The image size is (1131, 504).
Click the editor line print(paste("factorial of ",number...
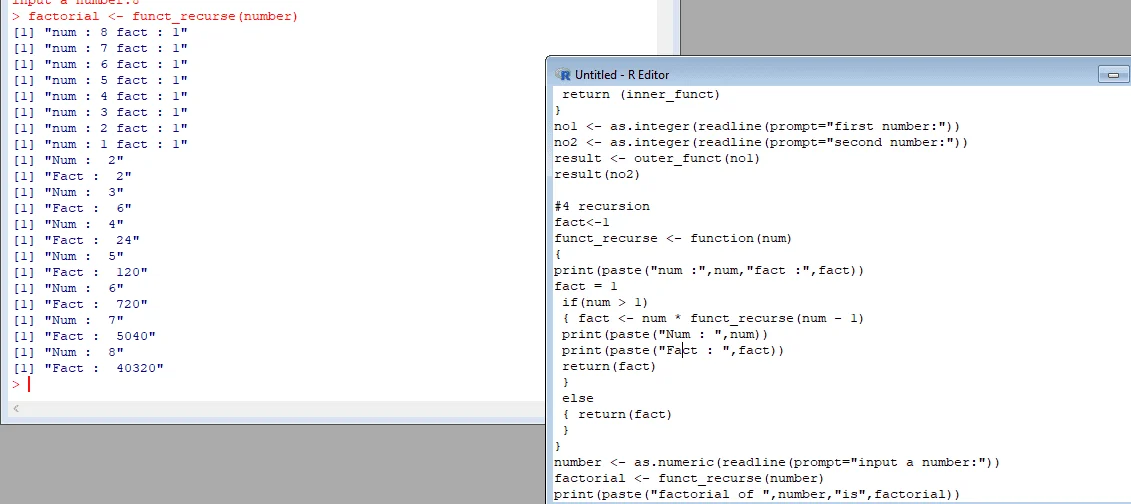click(x=757, y=494)
